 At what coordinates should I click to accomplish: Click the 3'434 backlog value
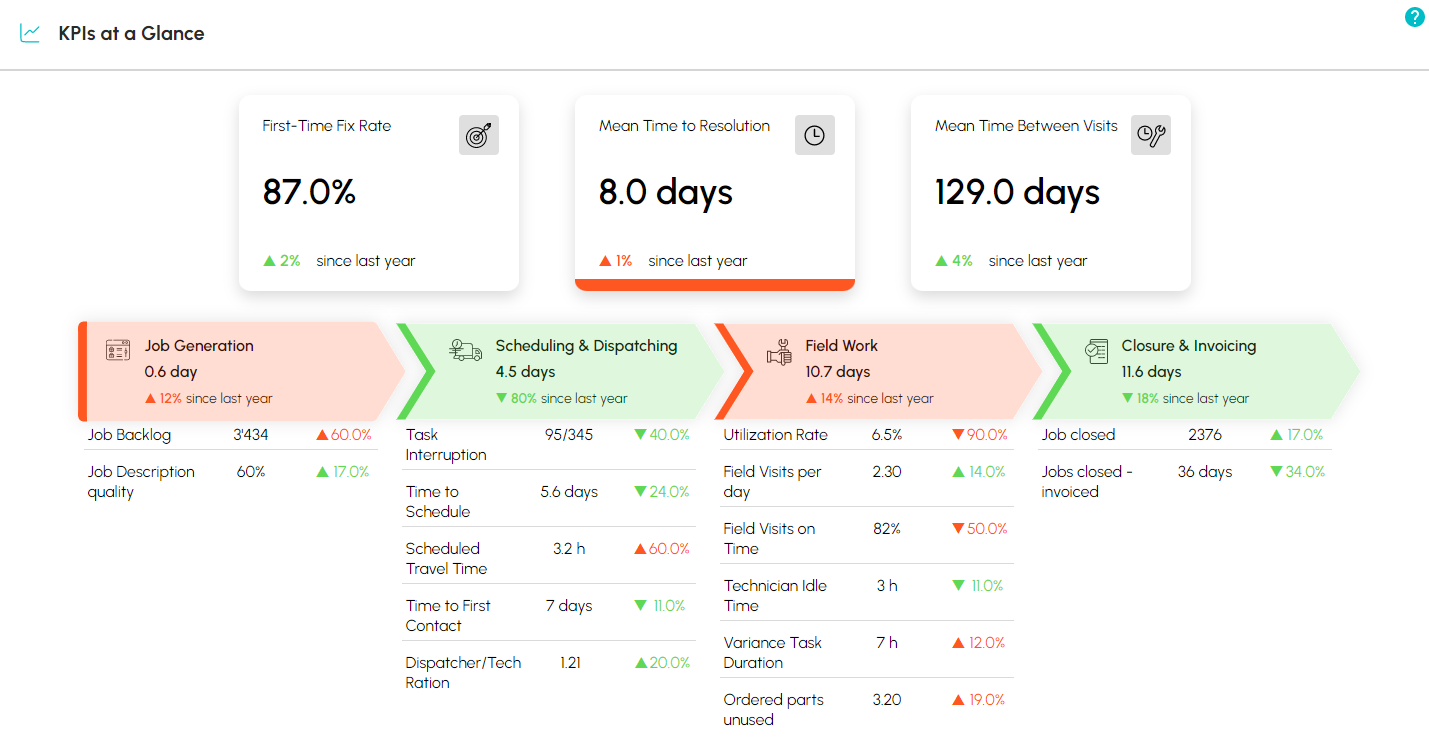(249, 435)
